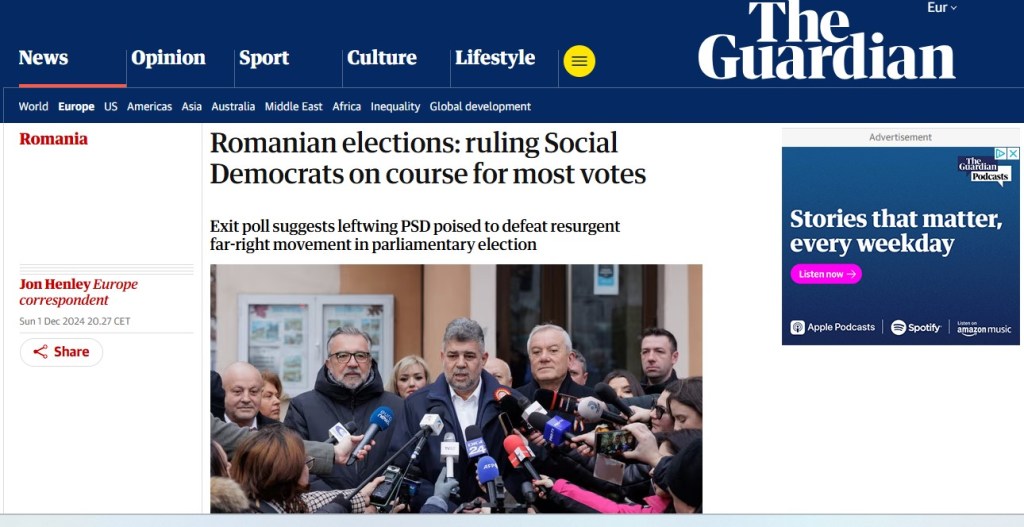Go to the Sport section
This screenshot has width=1024, height=527.
(264, 58)
